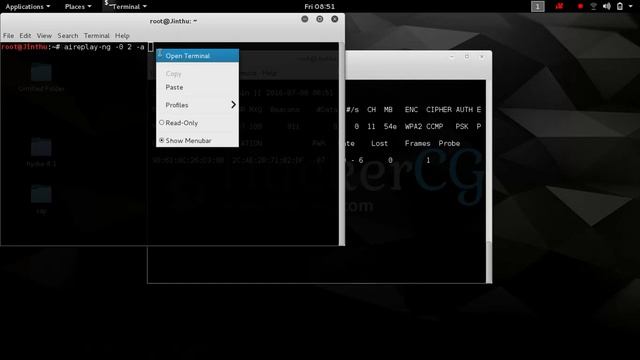Click the battery status icon
Viewport: 640px width, 360px height.
pyautogui.click(x=620, y=7)
